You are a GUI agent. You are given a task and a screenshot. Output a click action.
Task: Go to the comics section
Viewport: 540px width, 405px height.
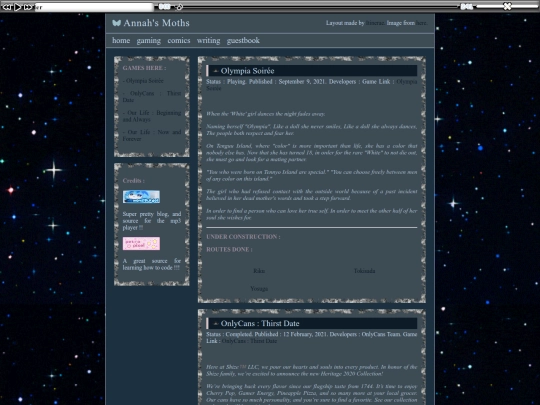coord(179,41)
